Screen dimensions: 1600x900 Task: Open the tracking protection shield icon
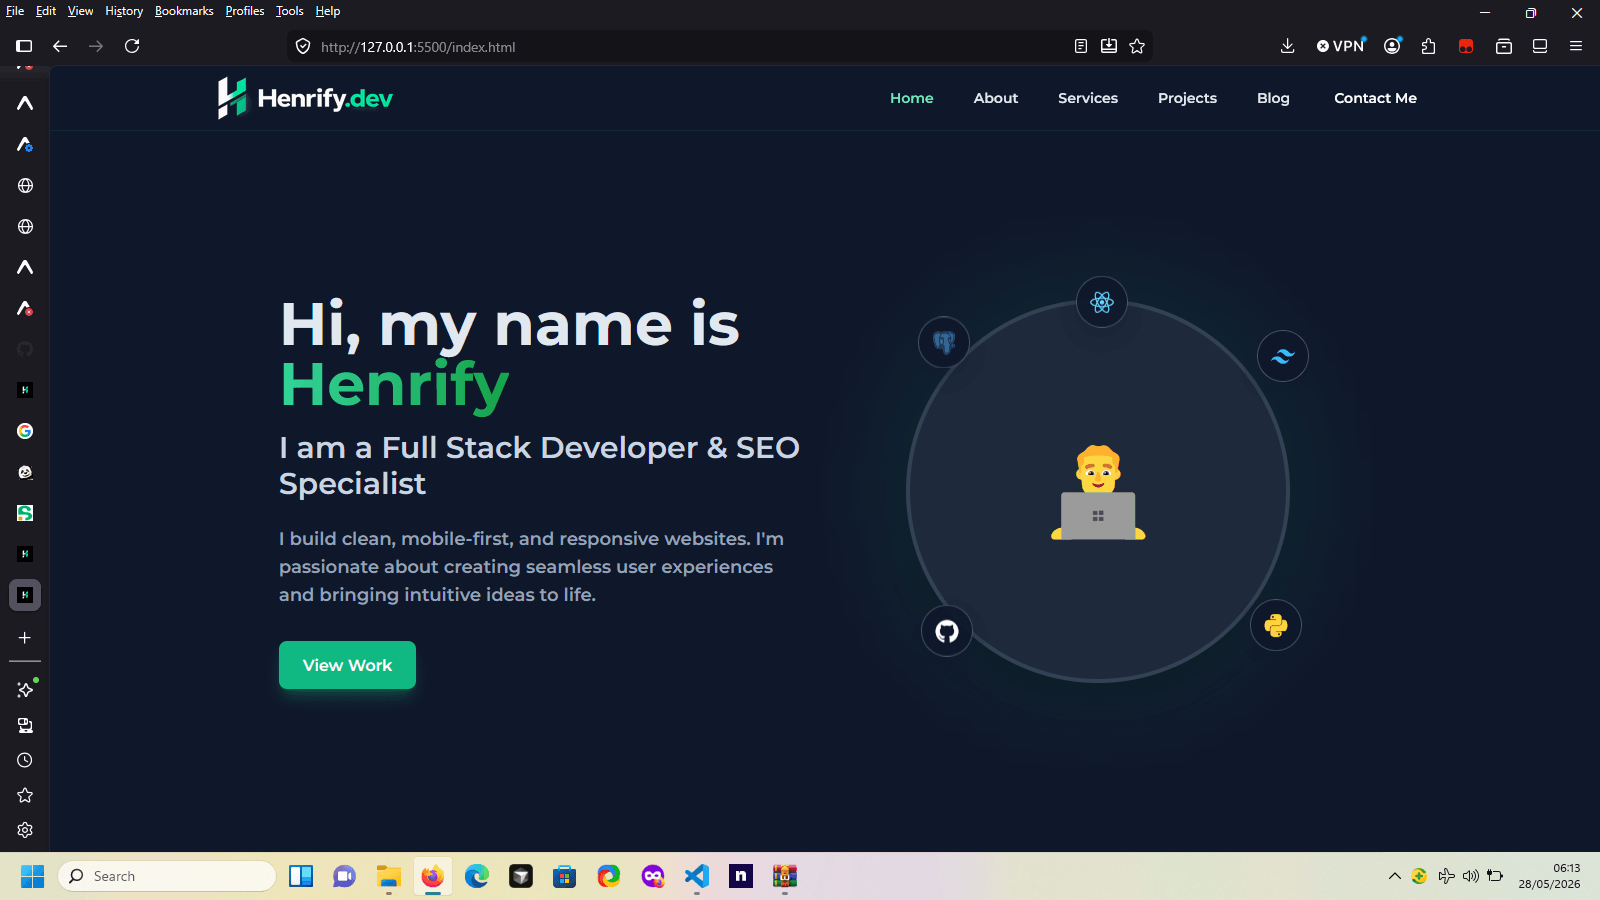[303, 46]
